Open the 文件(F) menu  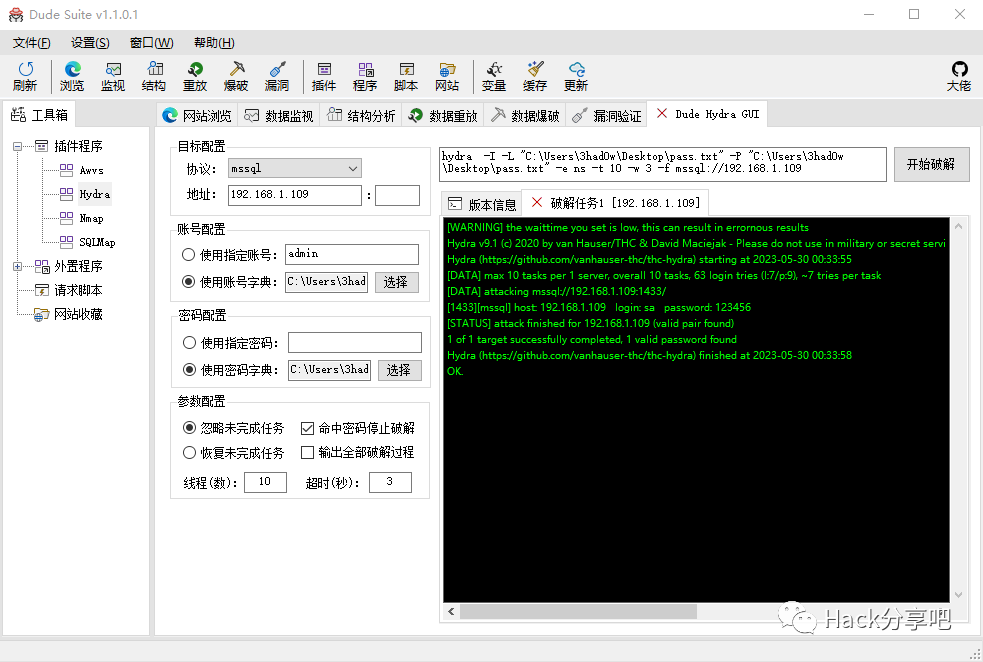click(x=31, y=43)
